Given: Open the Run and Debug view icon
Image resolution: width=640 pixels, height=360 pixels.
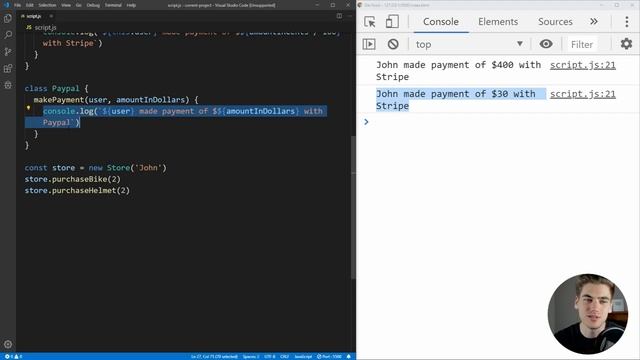Looking at the screenshot, I should click(8, 85).
